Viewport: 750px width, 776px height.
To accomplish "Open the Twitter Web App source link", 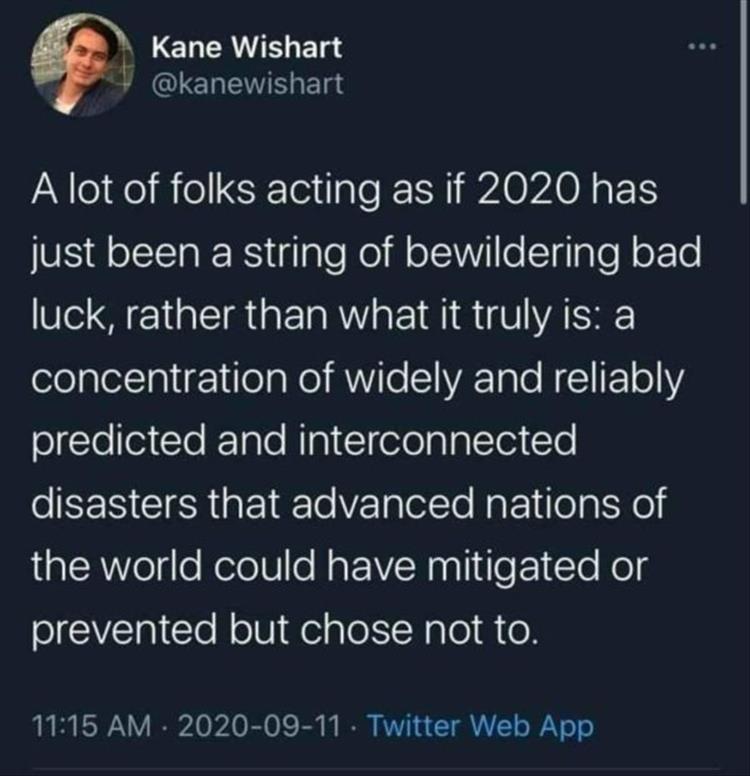I will click(479, 727).
